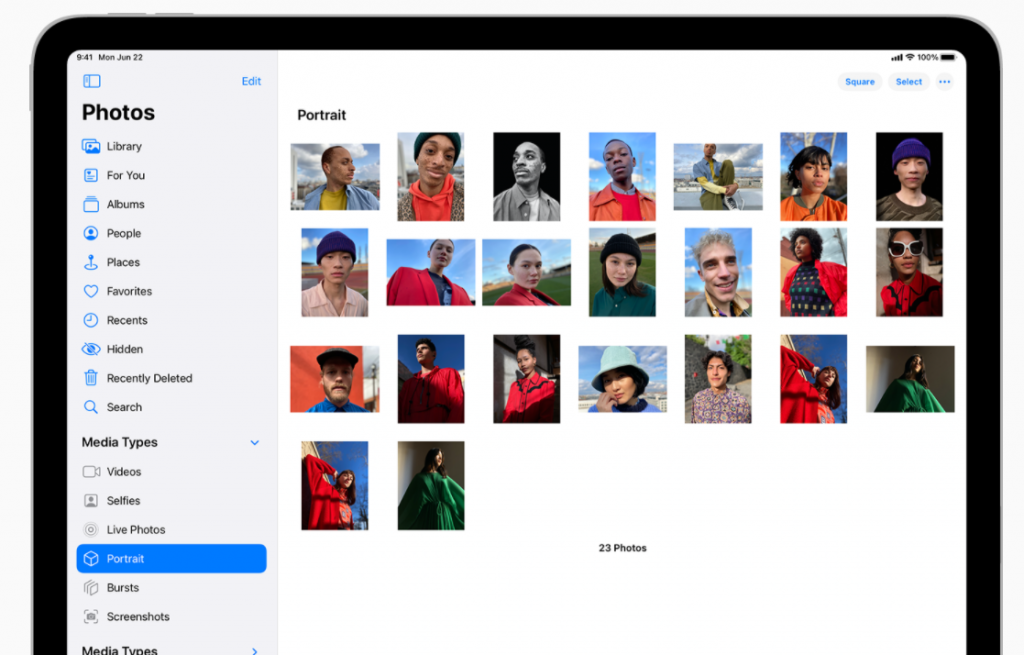Open the Recently Deleted trash icon
Screen dimensions: 1024x655
(91, 377)
